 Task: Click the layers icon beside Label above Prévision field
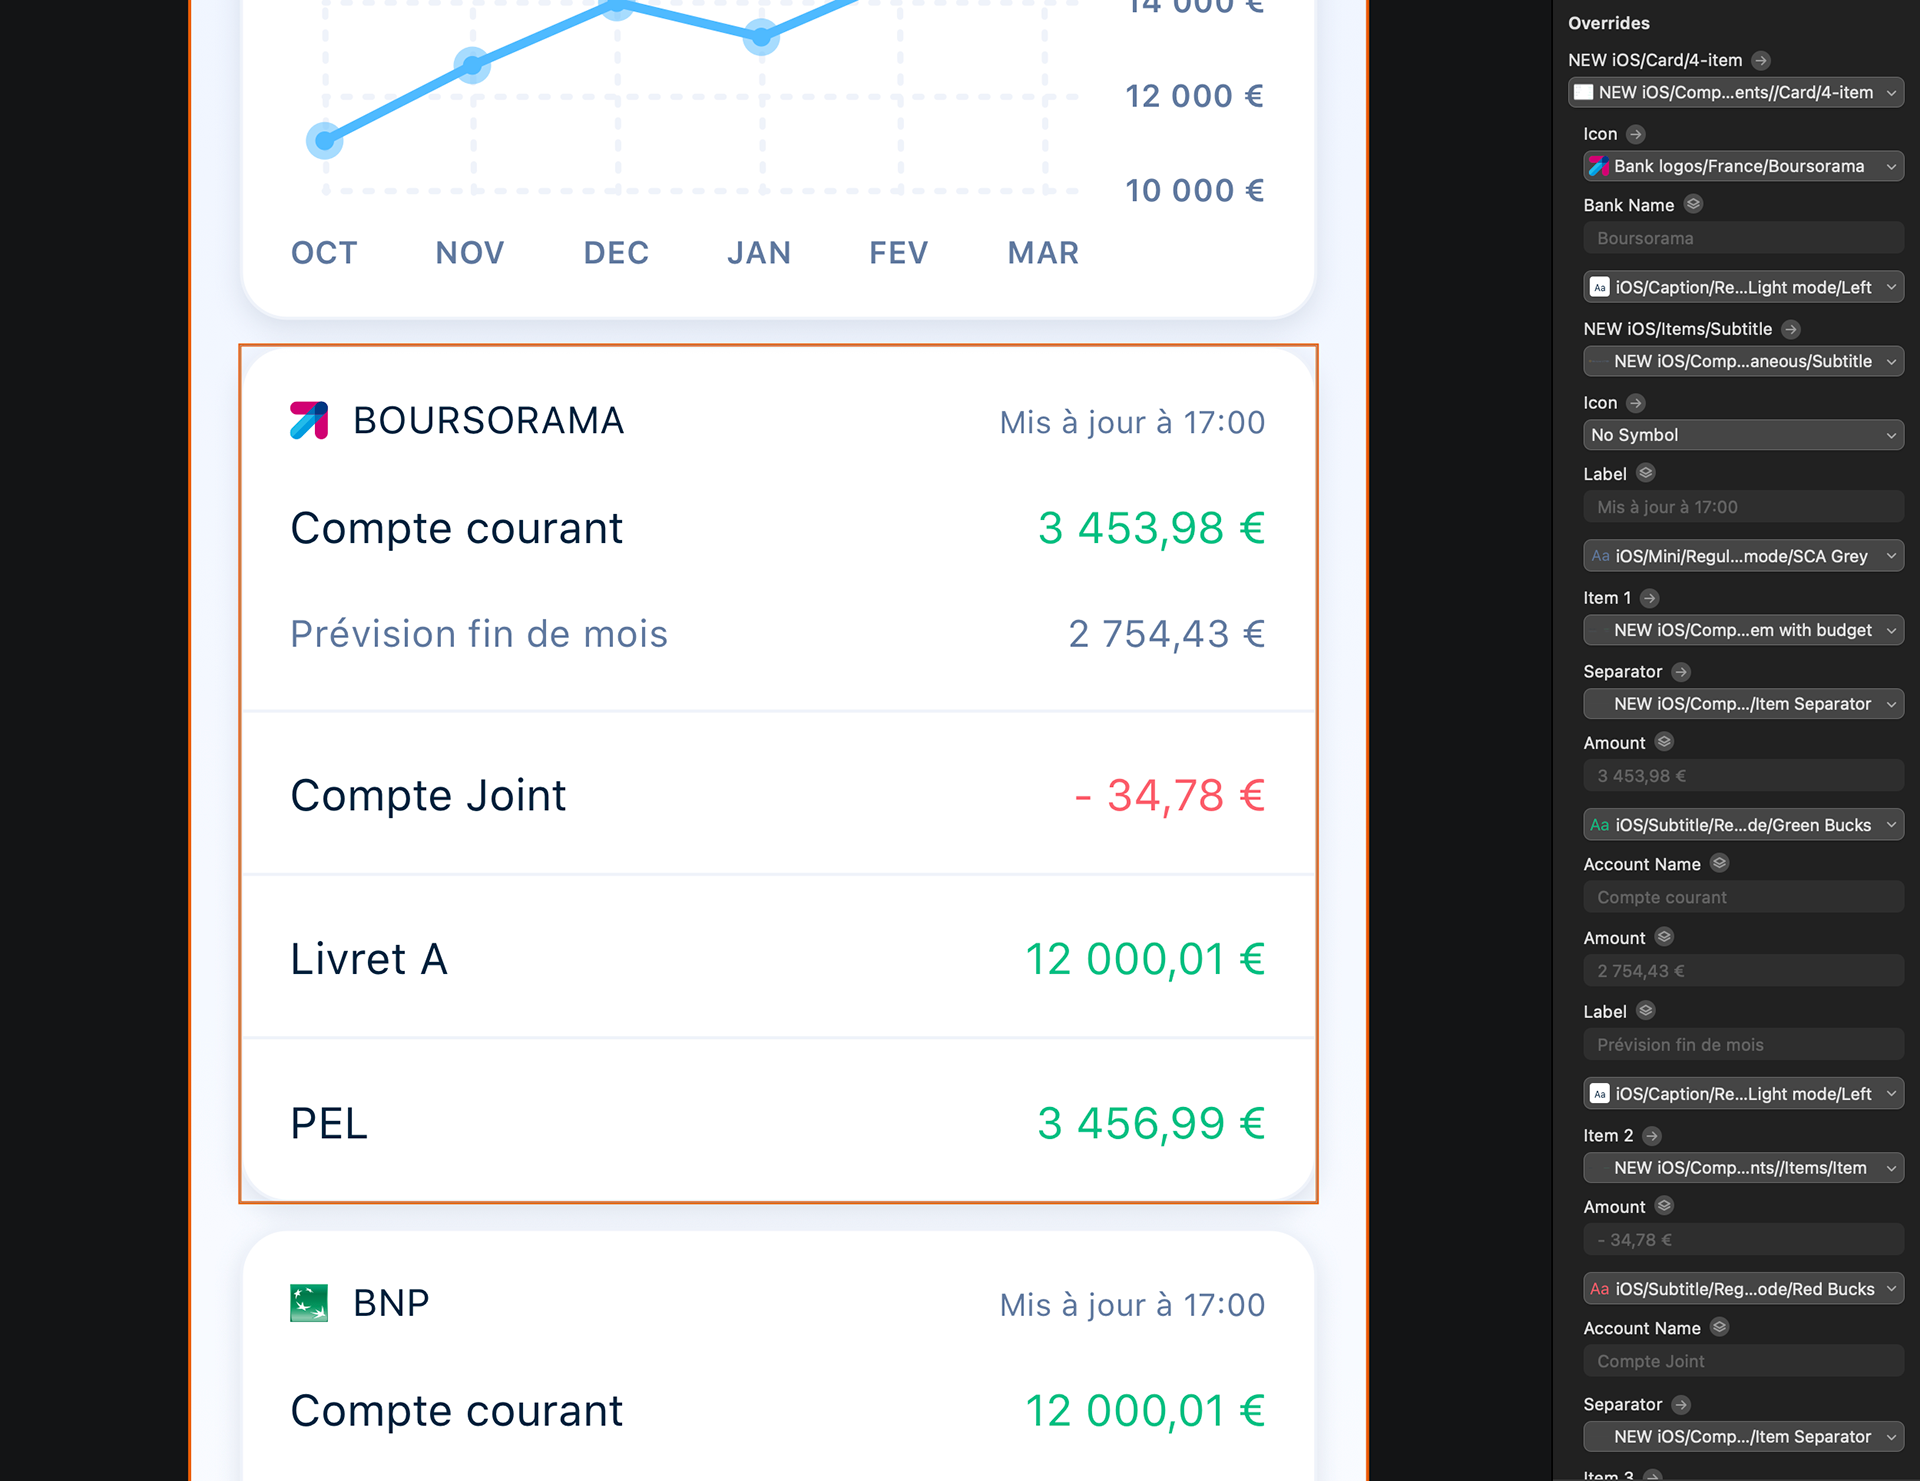pyautogui.click(x=1646, y=1011)
